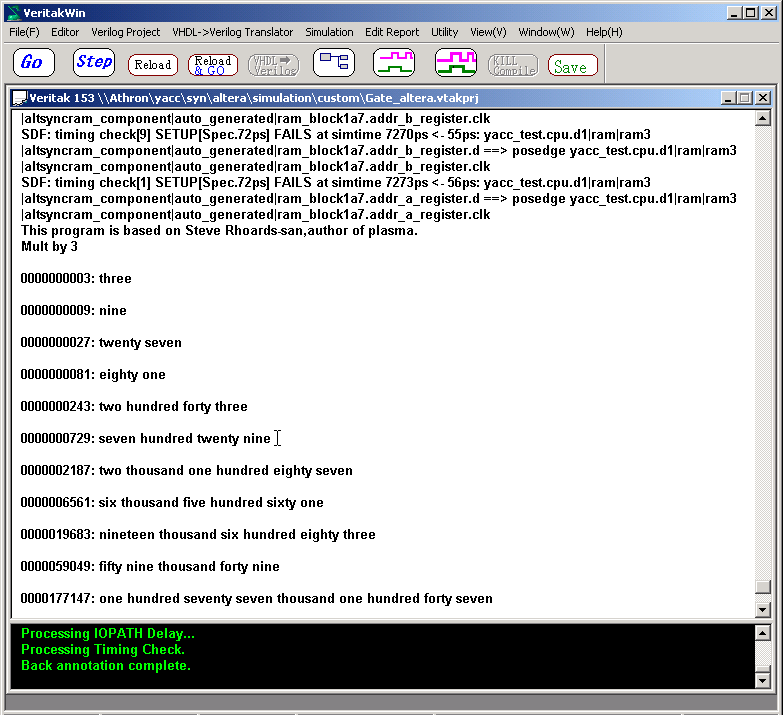This screenshot has width=783, height=715.
Task: Click scroll down arrow in black log console
Action: click(x=763, y=681)
